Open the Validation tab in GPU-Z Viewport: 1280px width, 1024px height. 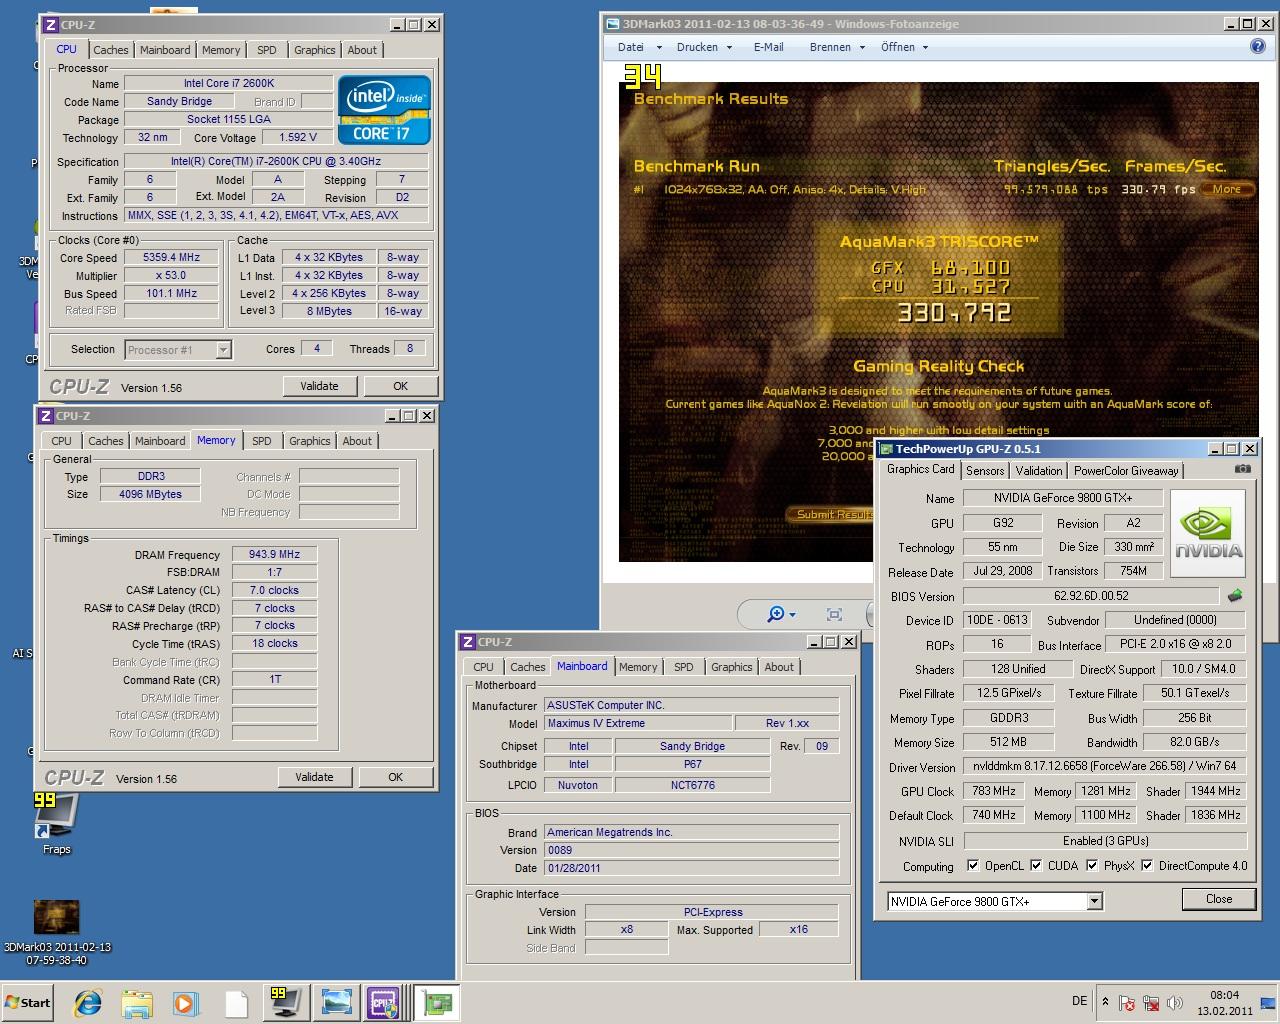pos(1039,470)
